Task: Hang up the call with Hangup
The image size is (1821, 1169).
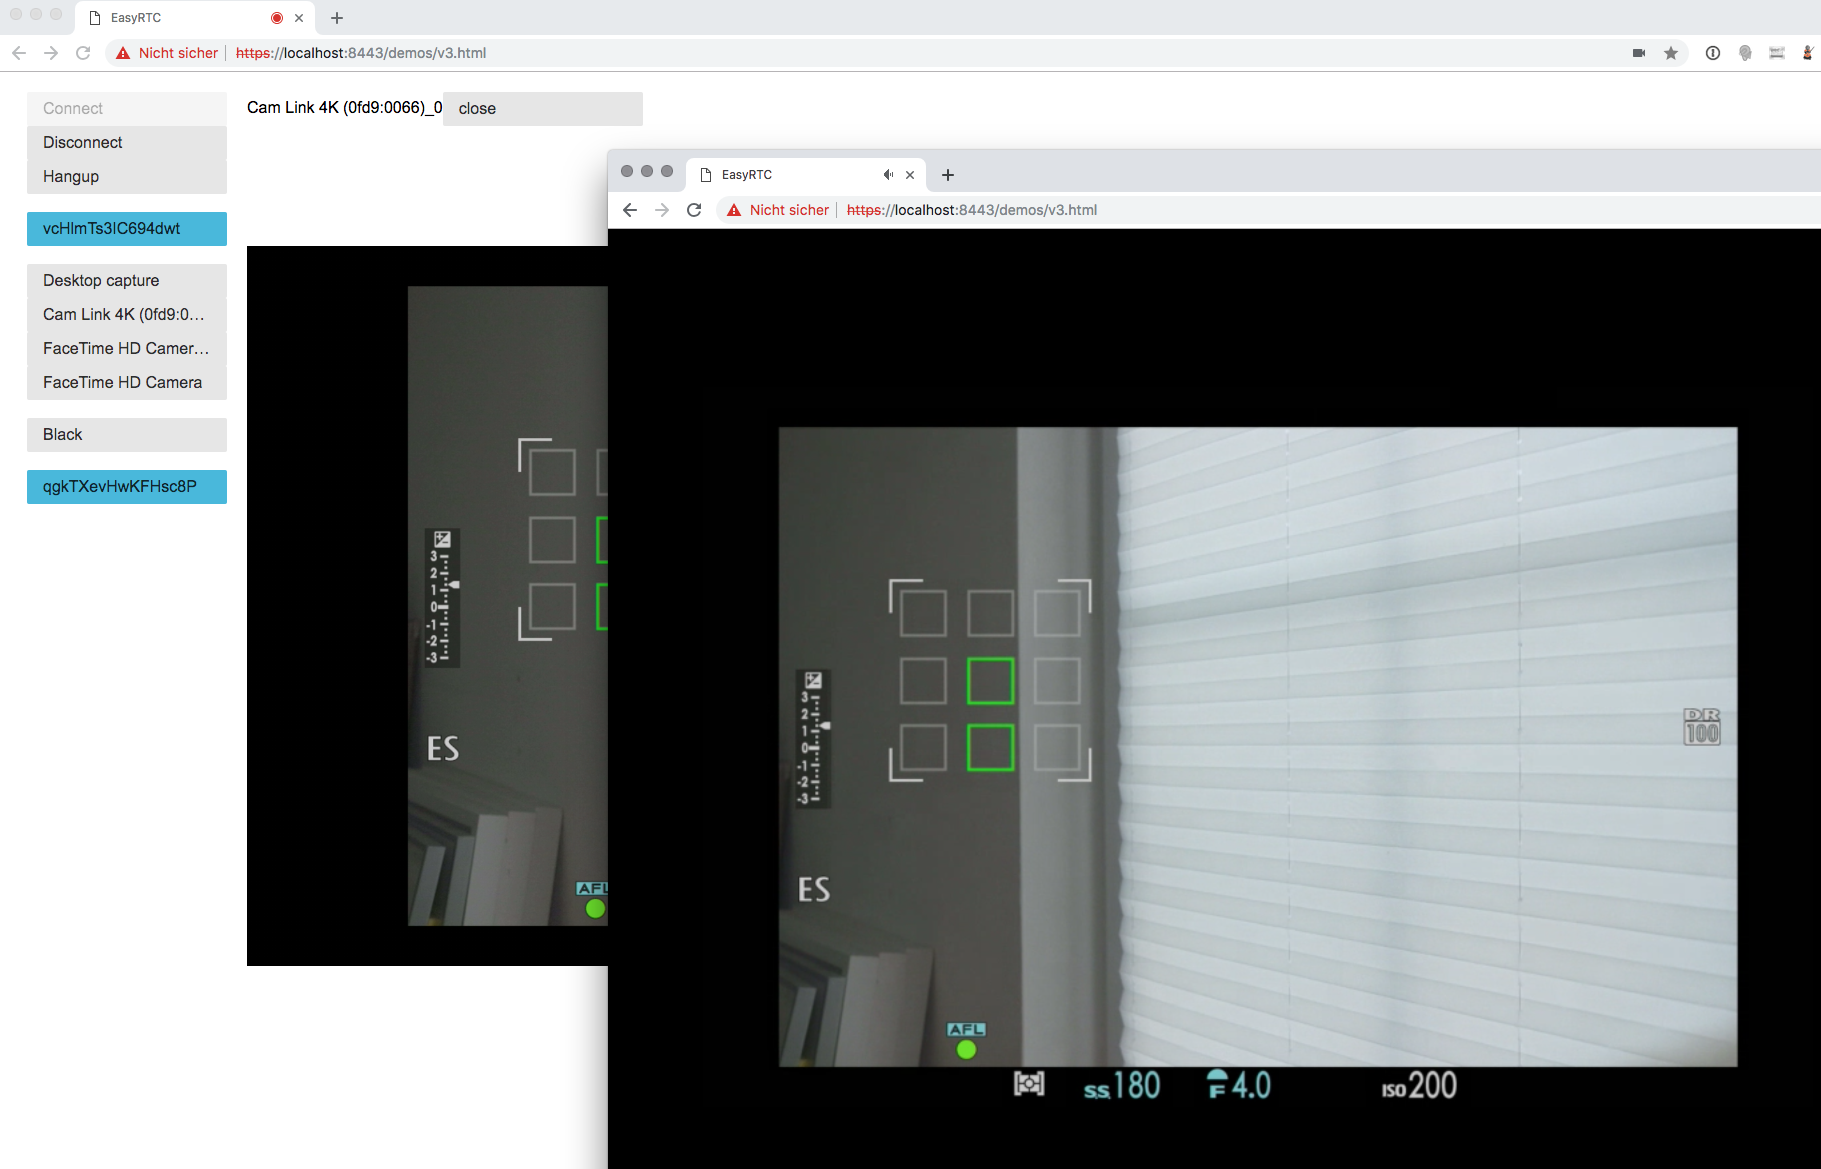Action: point(127,177)
